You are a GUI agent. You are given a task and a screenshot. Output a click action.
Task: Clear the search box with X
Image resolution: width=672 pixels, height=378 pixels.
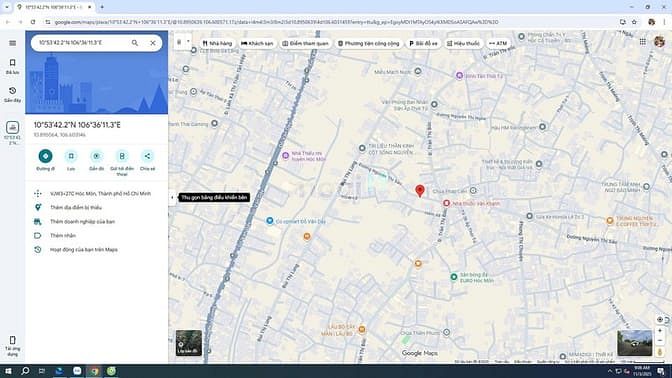click(153, 43)
